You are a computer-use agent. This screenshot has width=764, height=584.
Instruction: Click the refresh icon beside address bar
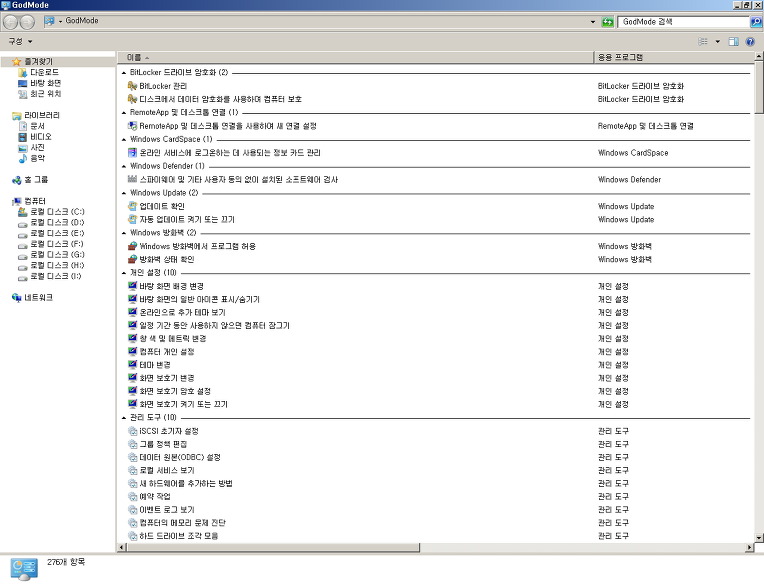pos(607,22)
